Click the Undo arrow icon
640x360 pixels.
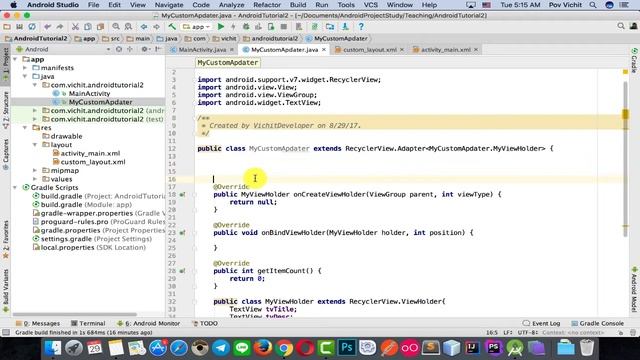tap(47, 27)
